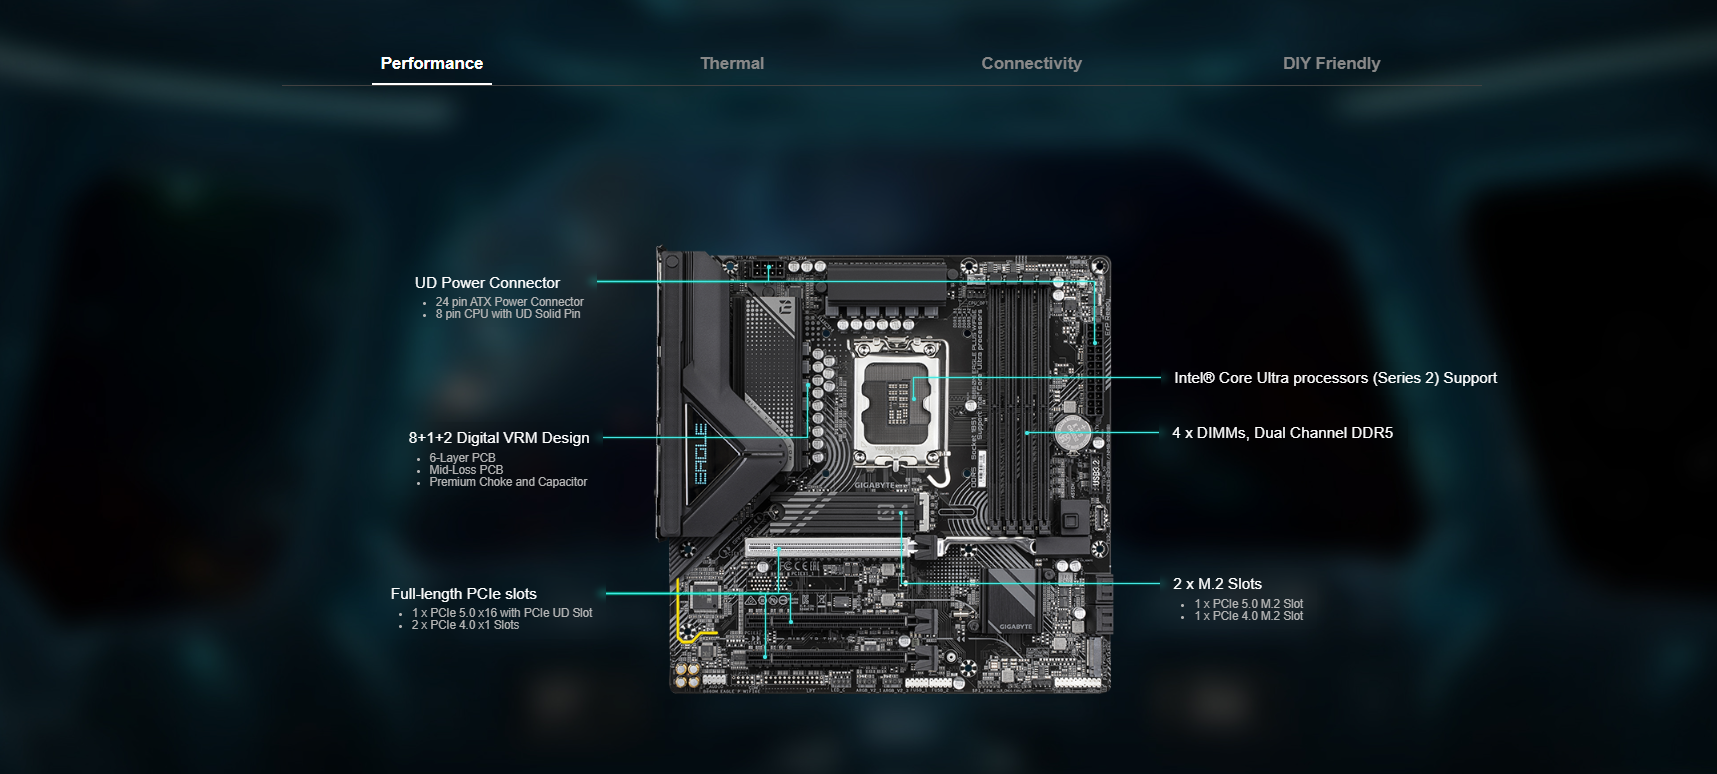The image size is (1717, 774).
Task: Go to the DIY Friendly tab
Action: pos(1332,63)
